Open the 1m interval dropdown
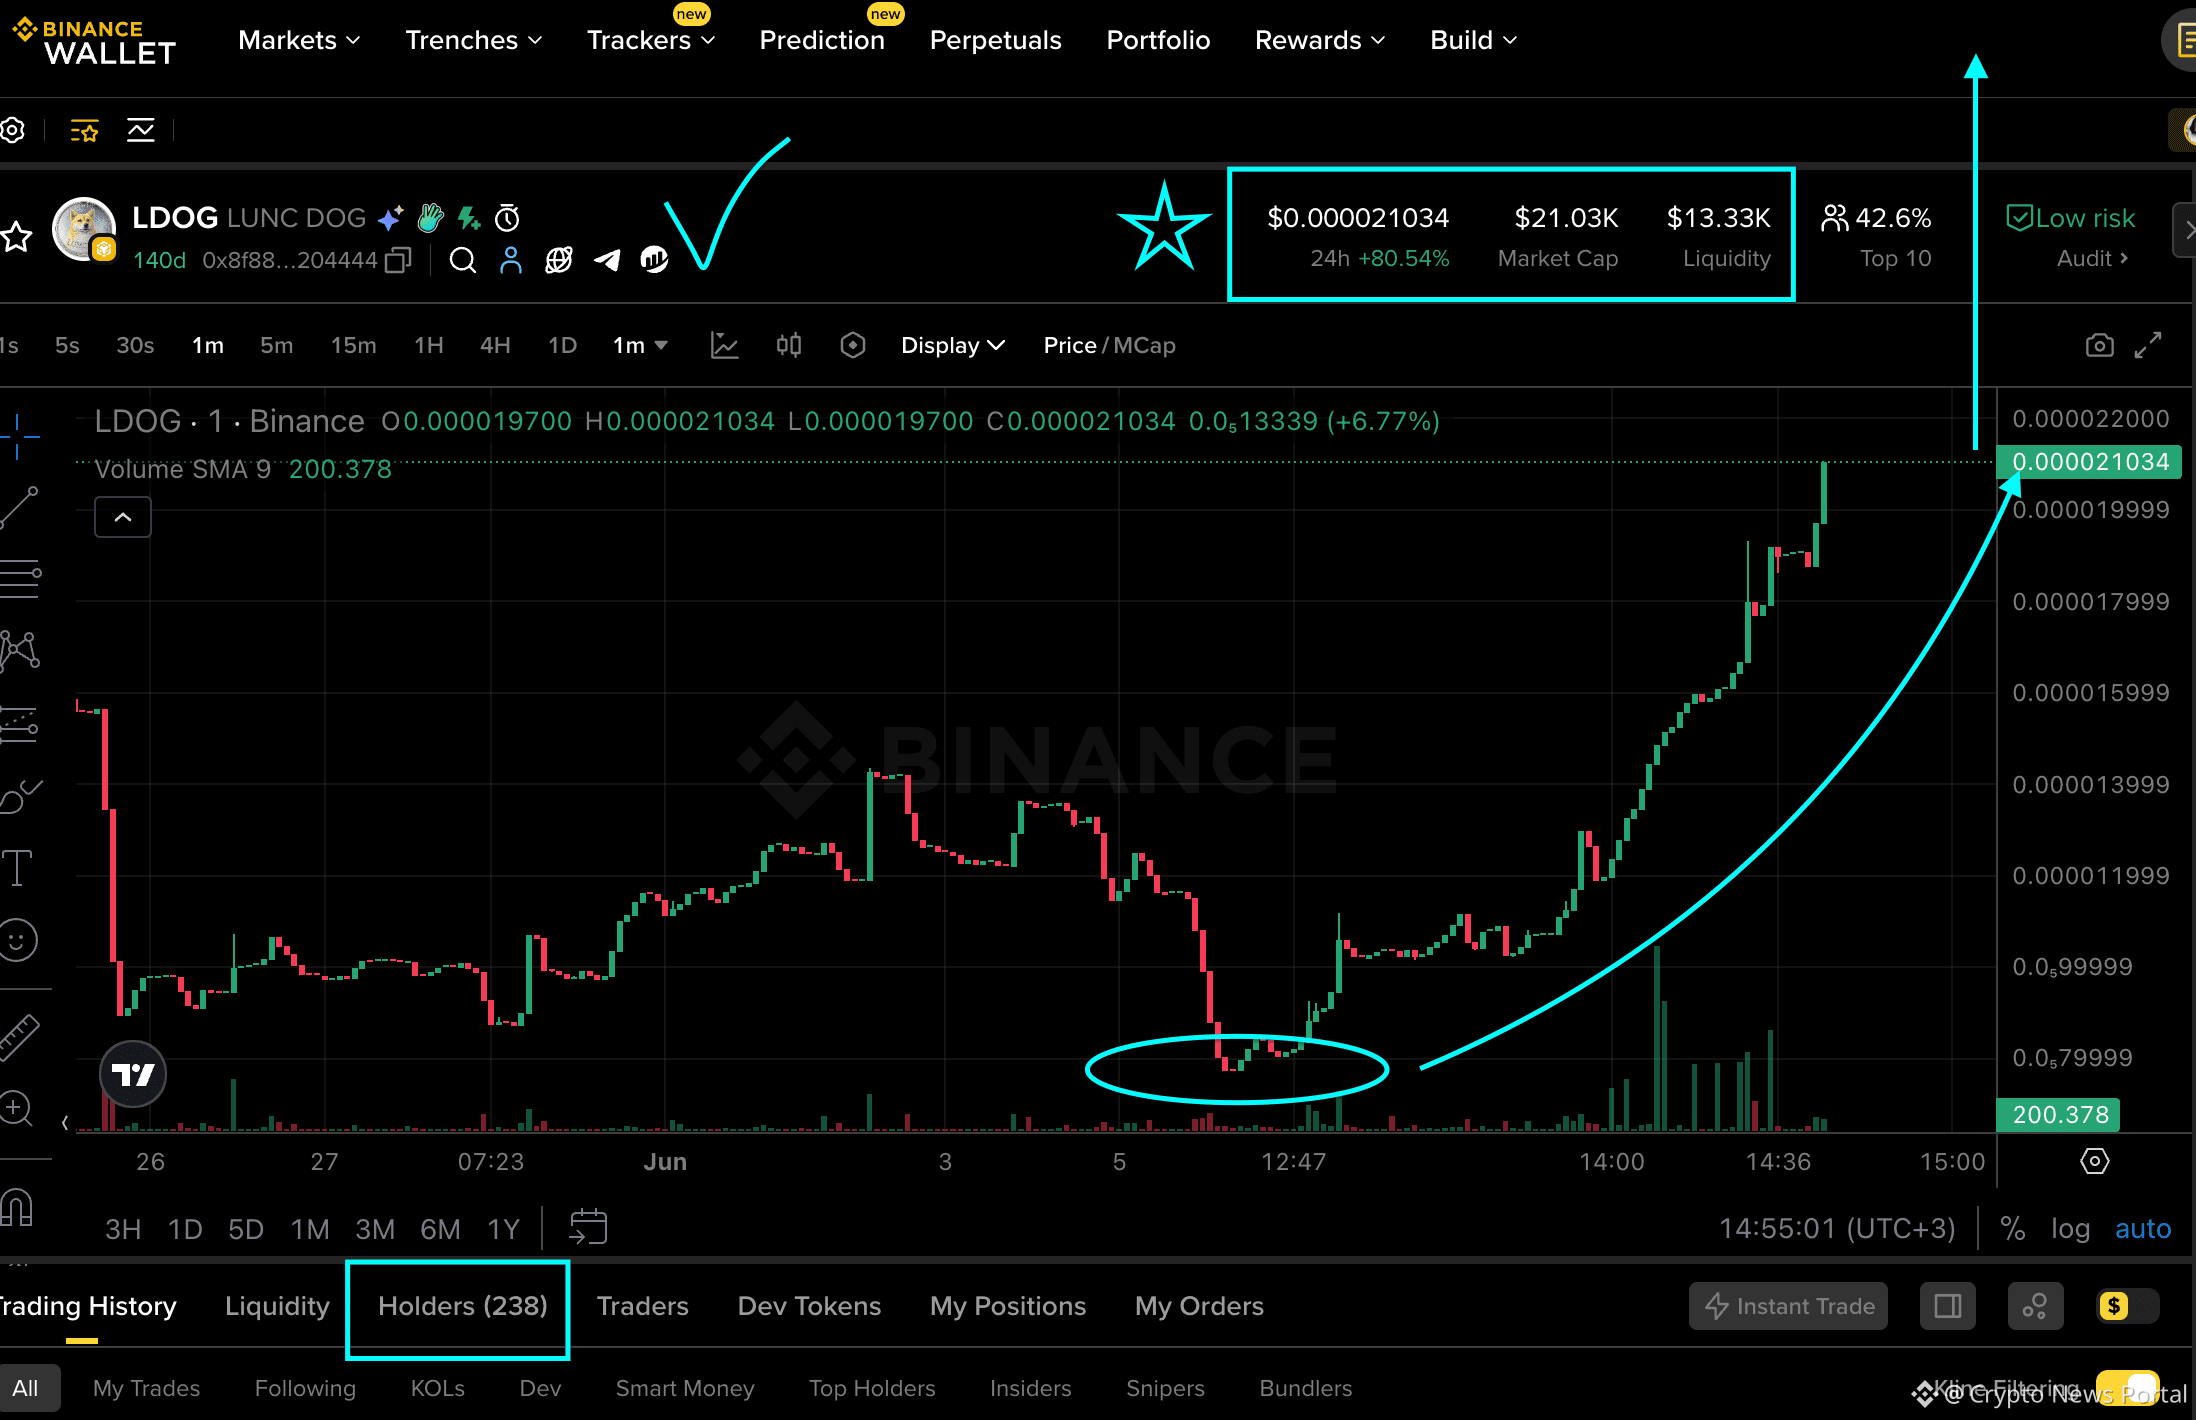 pos(640,345)
